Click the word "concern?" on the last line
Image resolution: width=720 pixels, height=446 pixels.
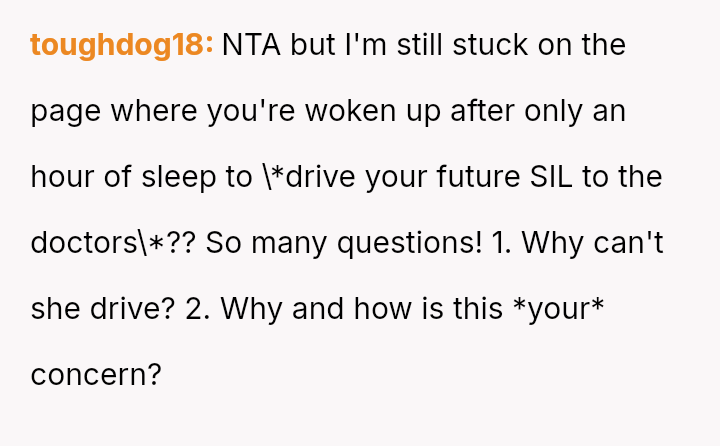[x=96, y=374]
